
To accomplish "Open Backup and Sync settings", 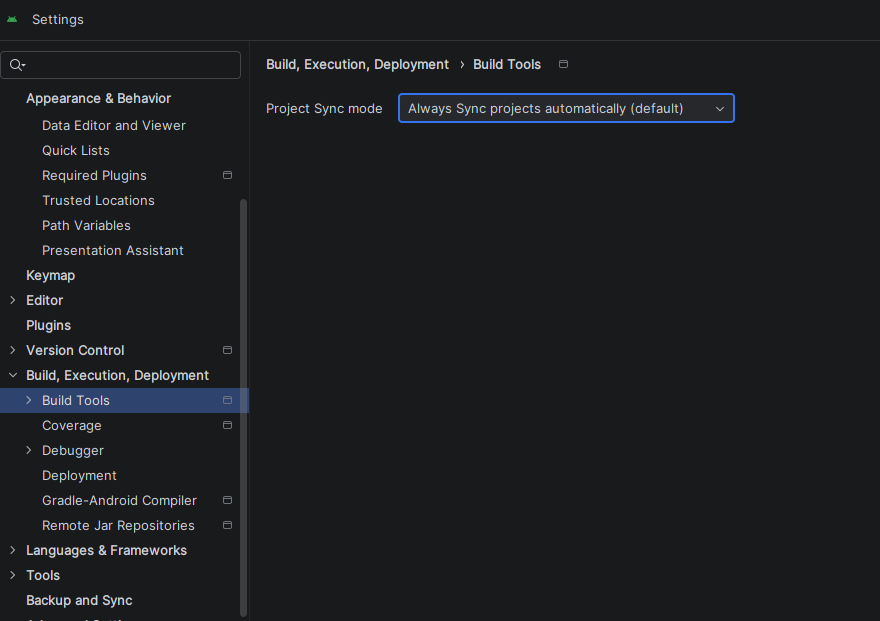I will 79,600.
